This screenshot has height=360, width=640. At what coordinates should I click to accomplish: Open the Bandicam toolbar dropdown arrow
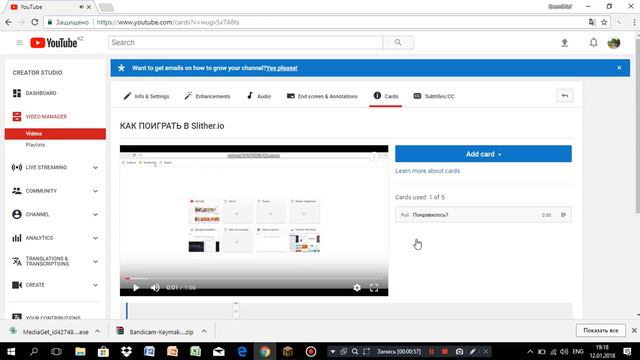pyautogui.click(x=333, y=351)
